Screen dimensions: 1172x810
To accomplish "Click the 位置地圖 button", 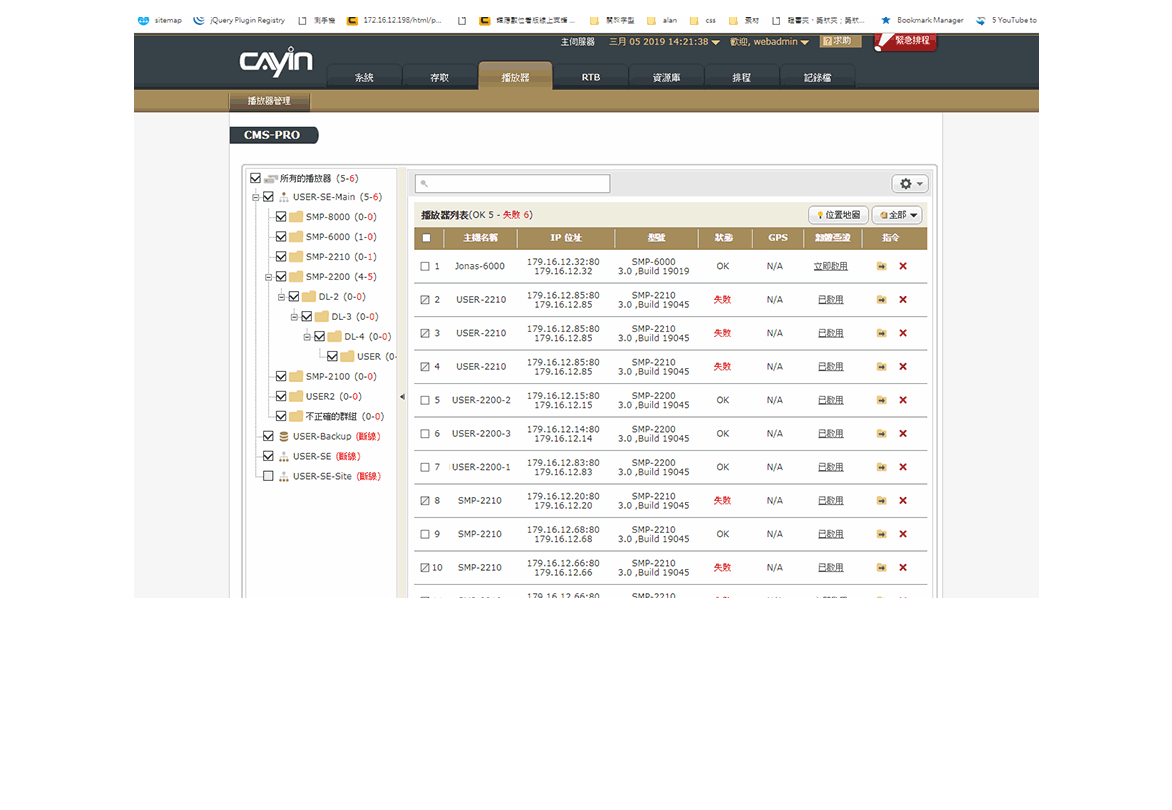I will click(838, 215).
